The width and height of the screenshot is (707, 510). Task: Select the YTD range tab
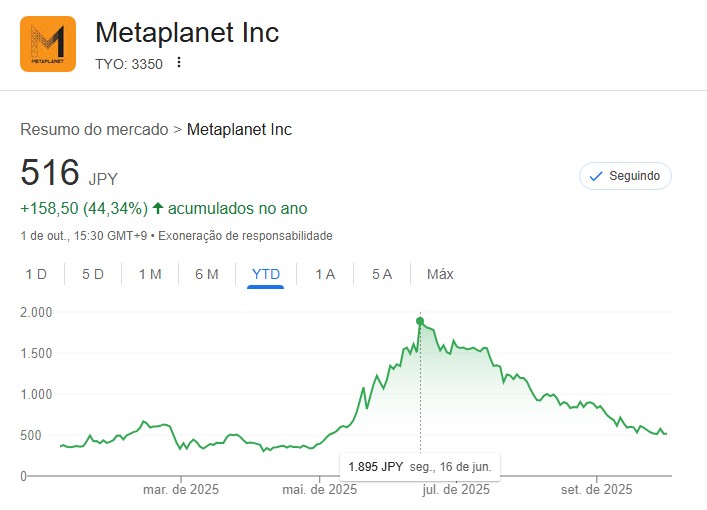coord(266,274)
